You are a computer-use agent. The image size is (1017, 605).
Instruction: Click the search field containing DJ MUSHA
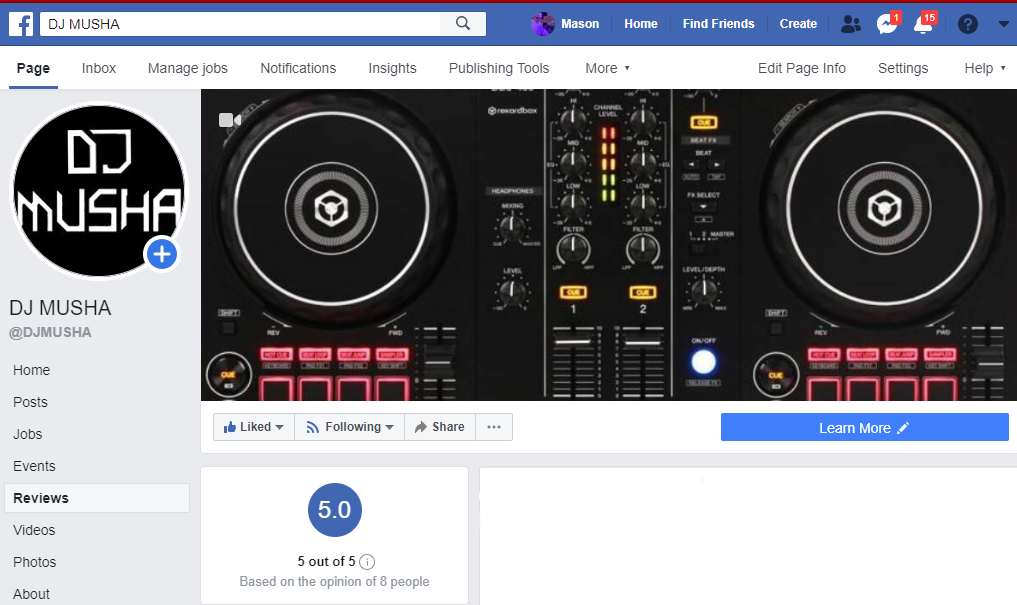[240, 24]
